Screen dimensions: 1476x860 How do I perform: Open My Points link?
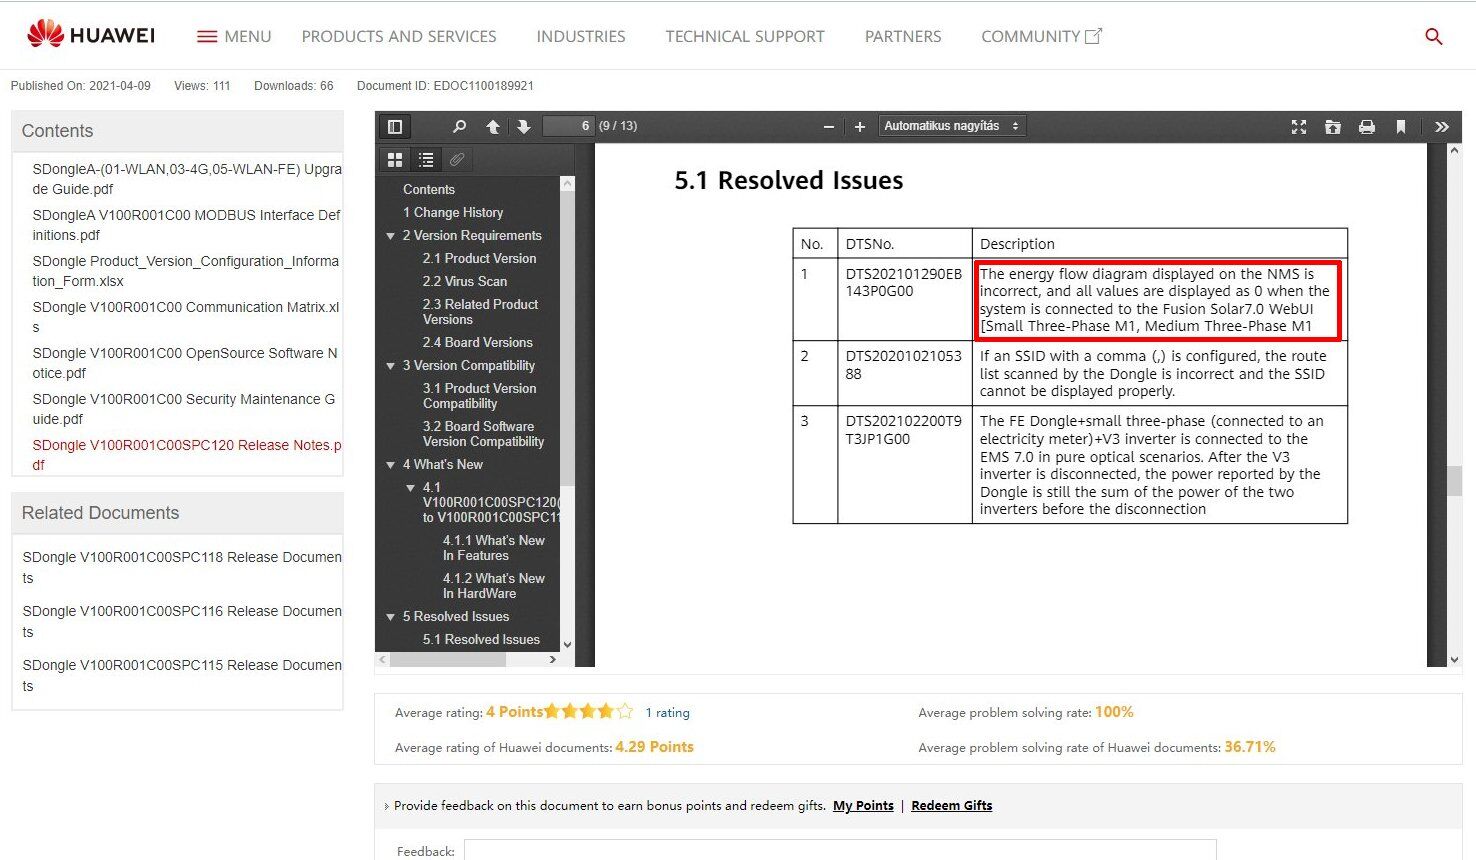tap(863, 806)
